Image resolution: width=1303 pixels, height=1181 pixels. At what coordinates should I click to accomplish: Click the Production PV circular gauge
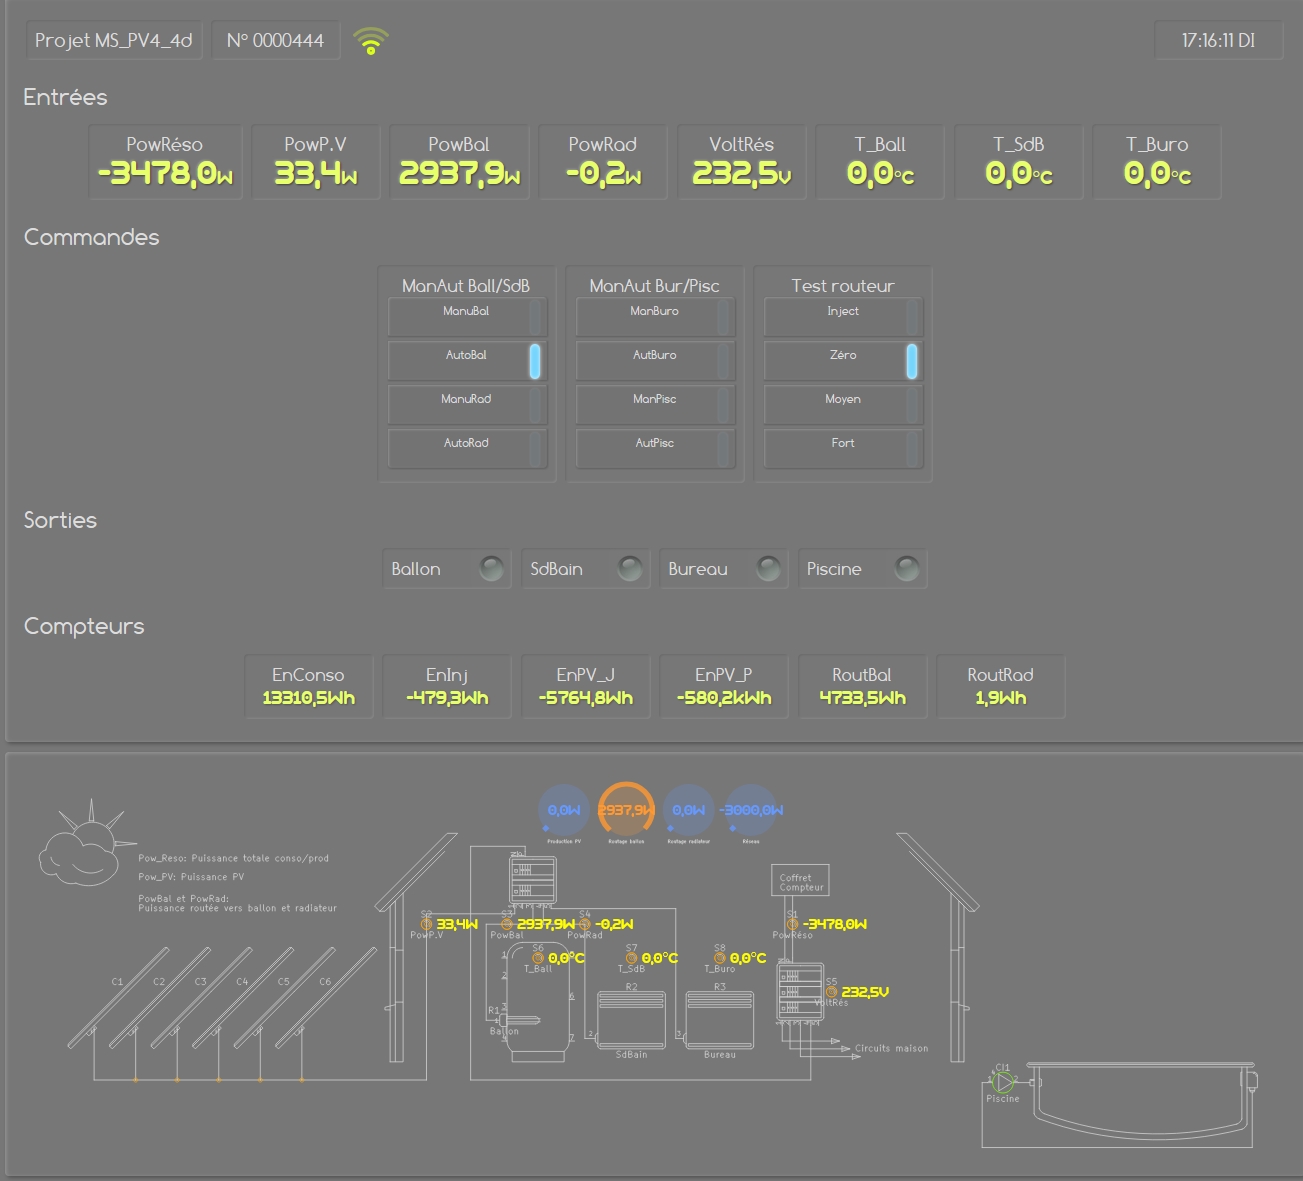pyautogui.click(x=563, y=810)
